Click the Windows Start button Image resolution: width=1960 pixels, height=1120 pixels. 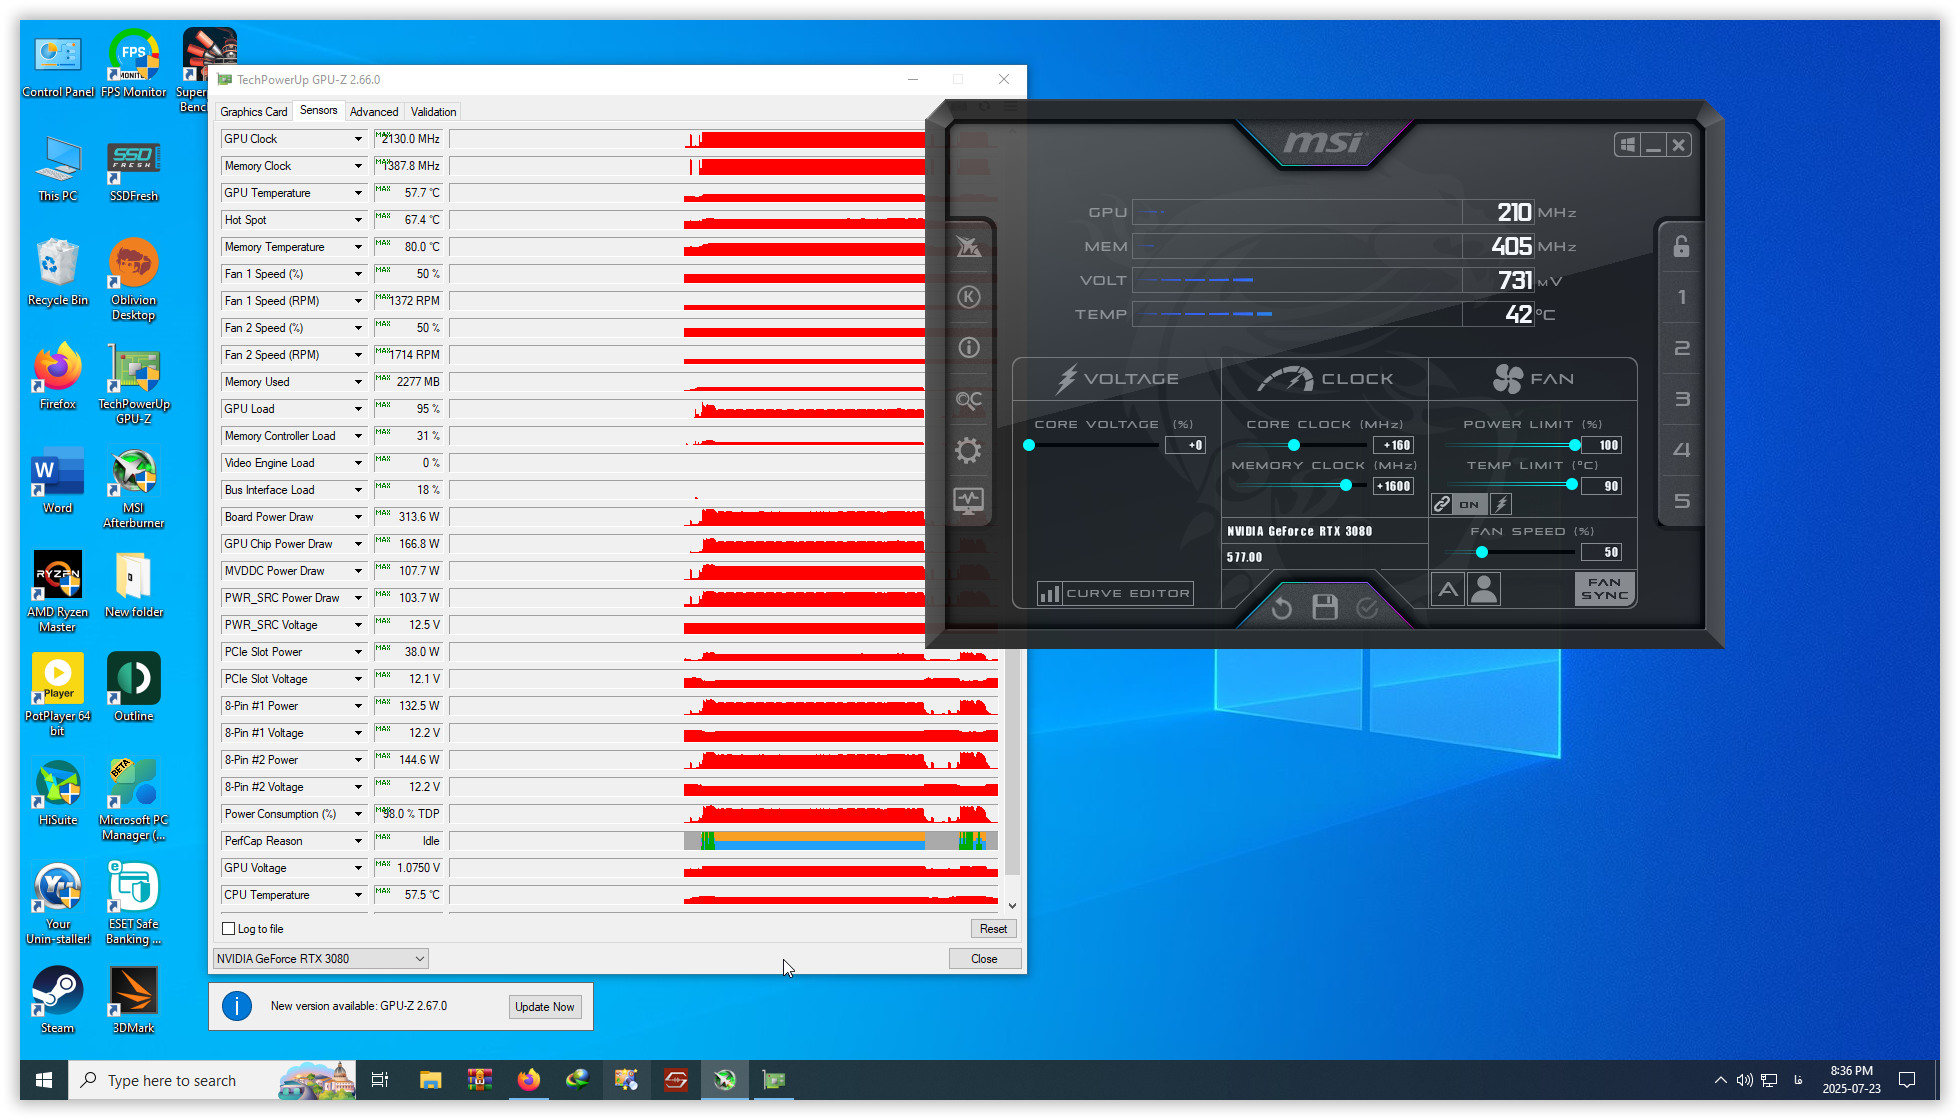tap(44, 1080)
